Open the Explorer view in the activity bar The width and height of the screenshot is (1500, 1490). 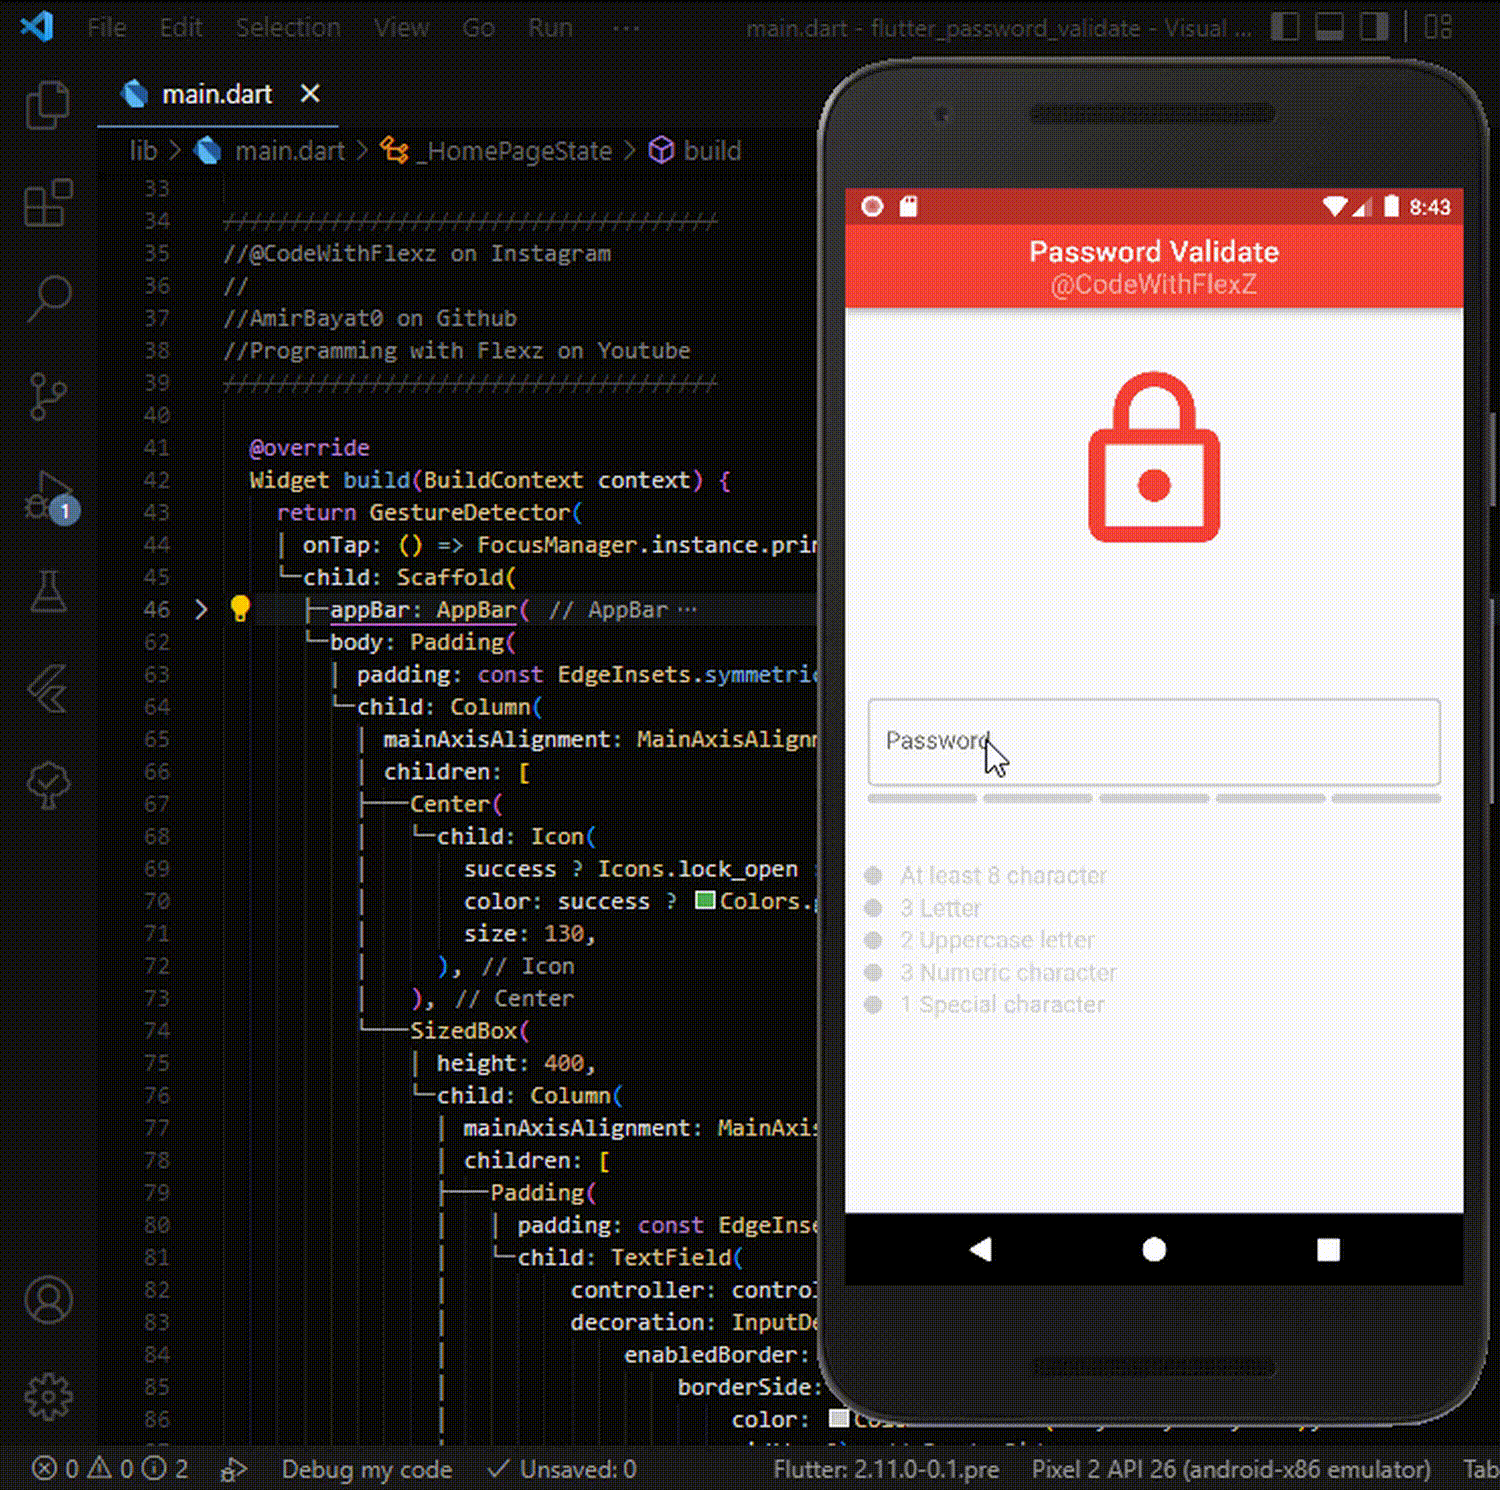coord(47,104)
